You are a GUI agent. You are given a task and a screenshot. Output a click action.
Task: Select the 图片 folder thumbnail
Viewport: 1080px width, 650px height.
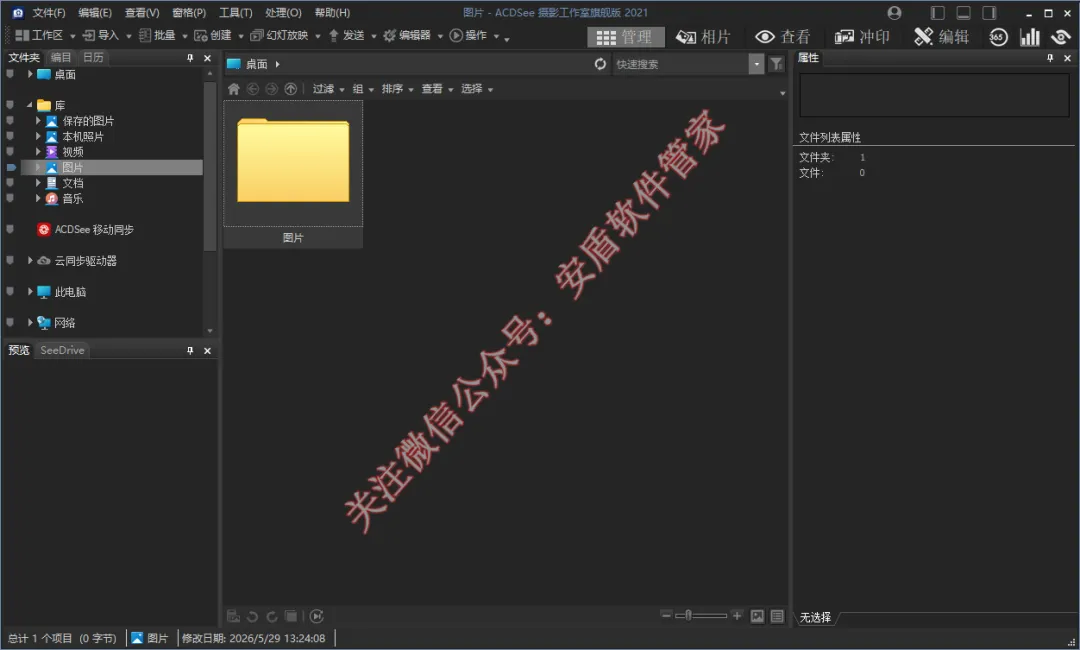point(293,174)
